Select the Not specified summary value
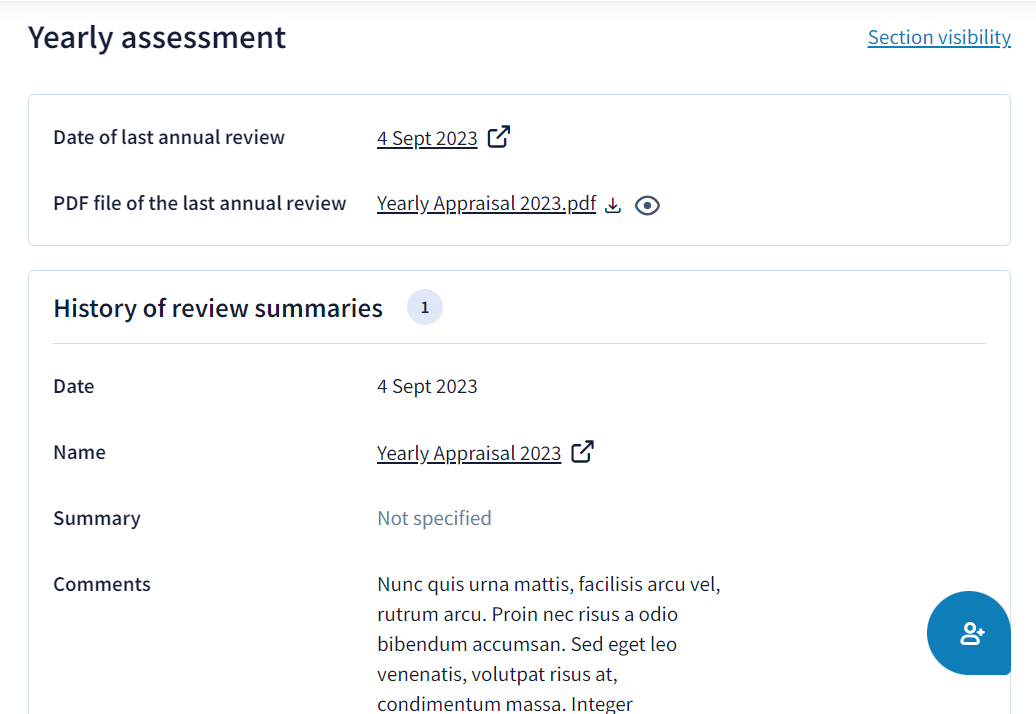 pos(434,518)
